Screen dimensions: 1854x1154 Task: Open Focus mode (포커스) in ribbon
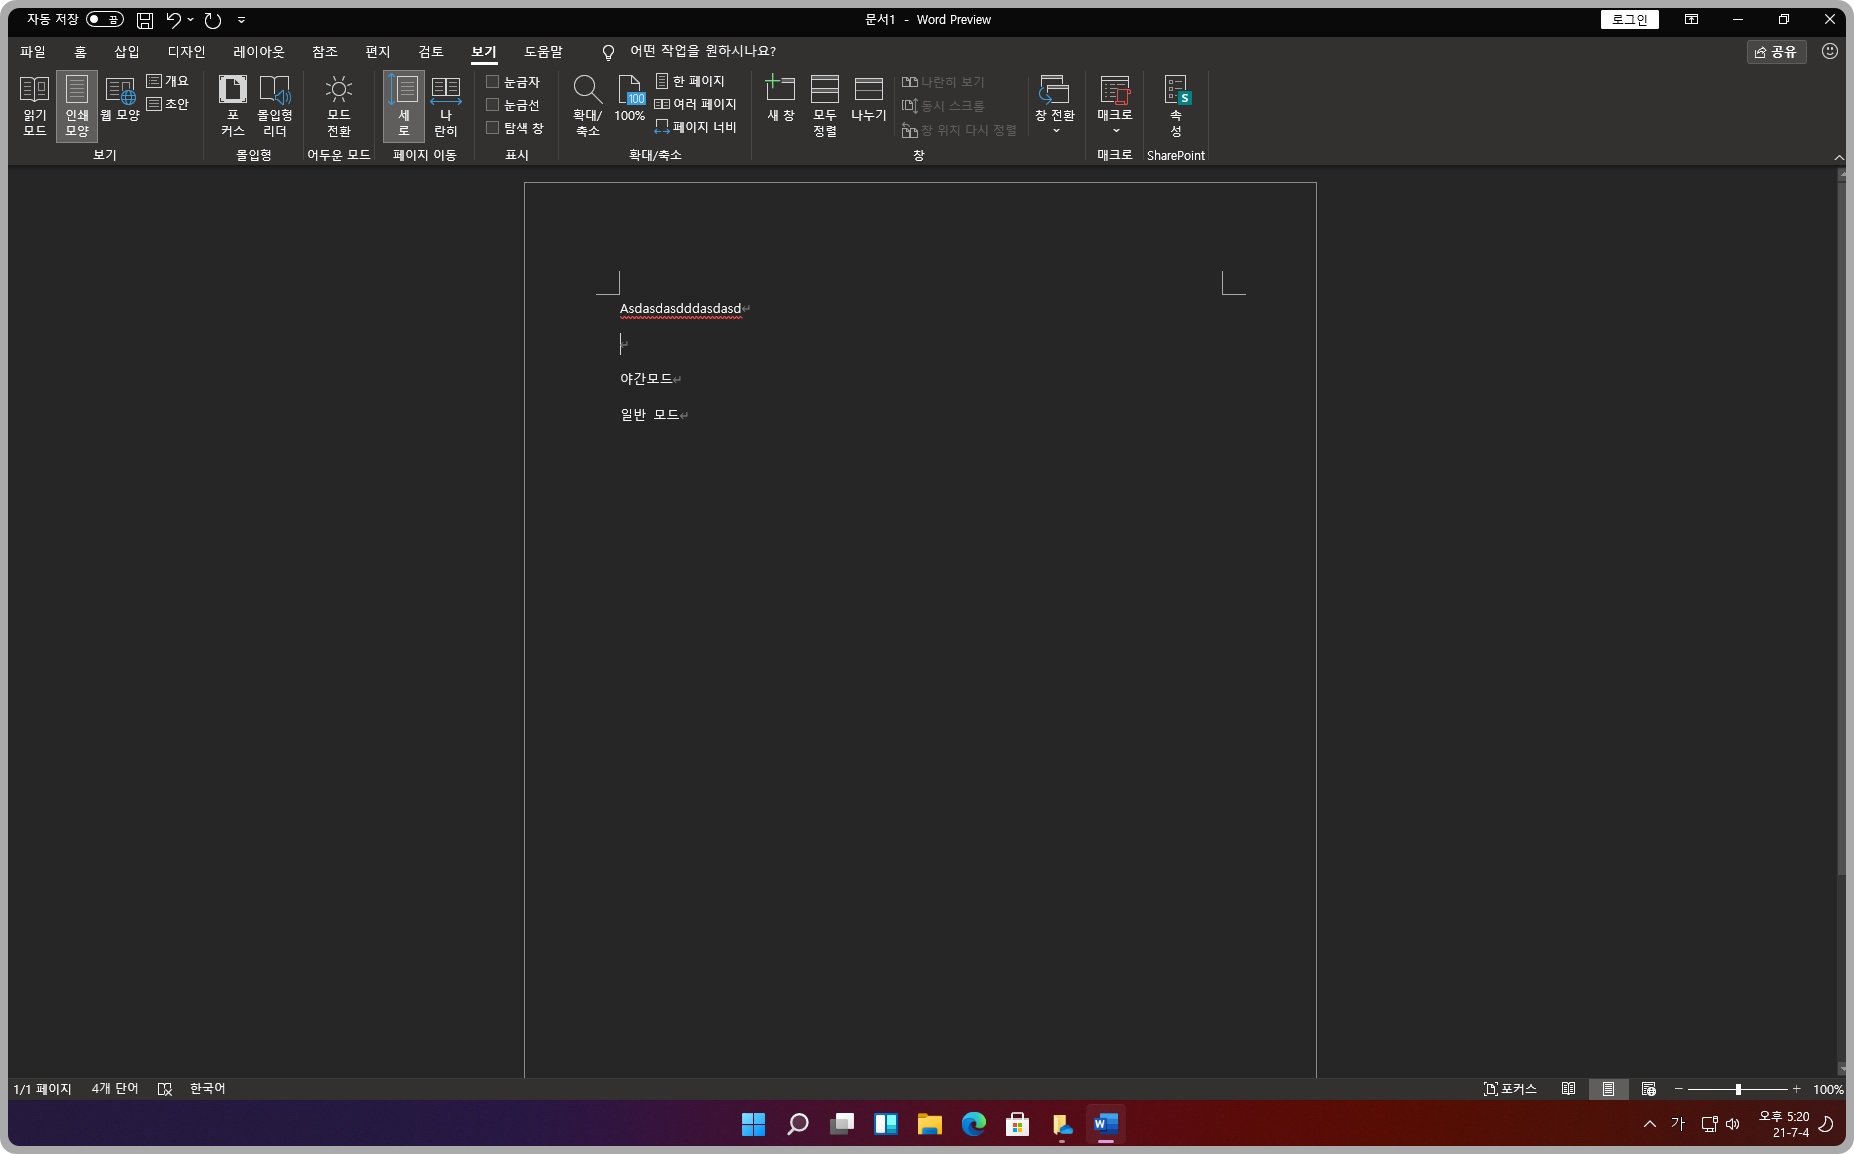(233, 106)
